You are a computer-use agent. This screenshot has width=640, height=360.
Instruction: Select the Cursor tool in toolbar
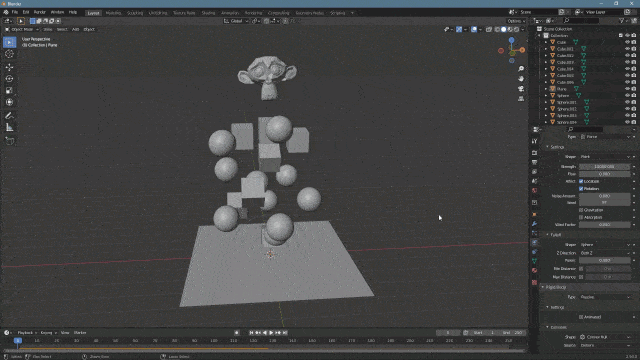point(10,54)
